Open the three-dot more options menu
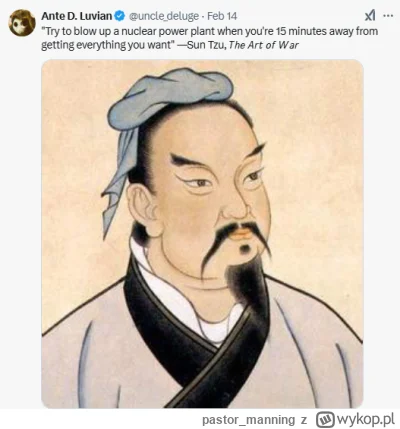Screen dimensions: 400x429 tap(388, 15)
